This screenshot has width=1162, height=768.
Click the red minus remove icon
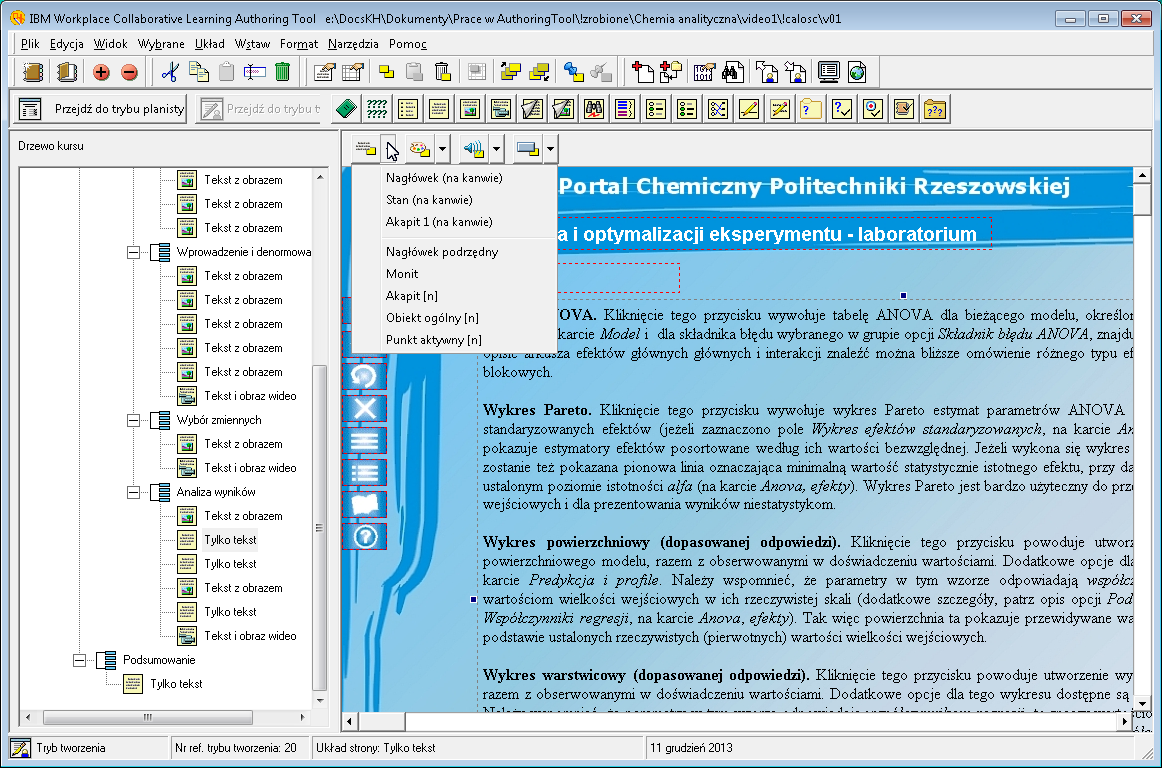[x=129, y=72]
